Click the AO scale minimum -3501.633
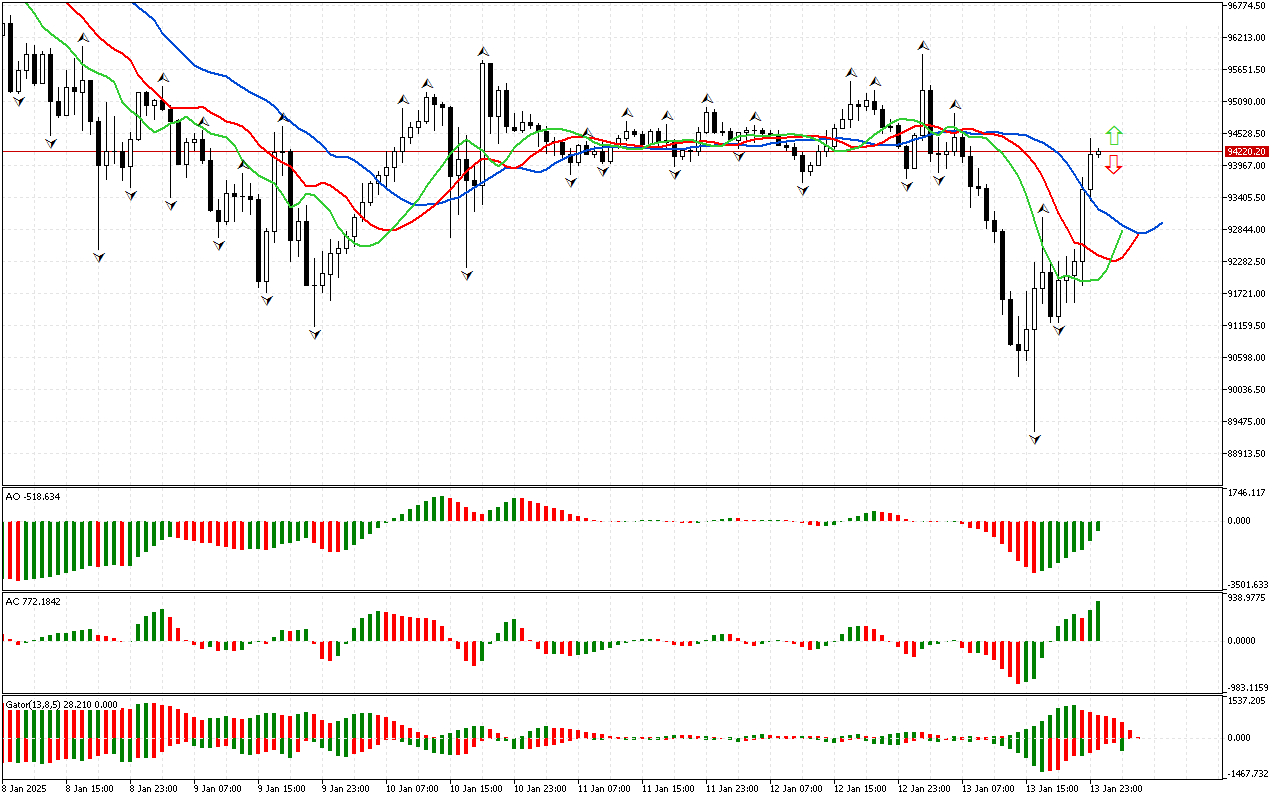The width and height of the screenshot is (1280, 800). click(1248, 585)
